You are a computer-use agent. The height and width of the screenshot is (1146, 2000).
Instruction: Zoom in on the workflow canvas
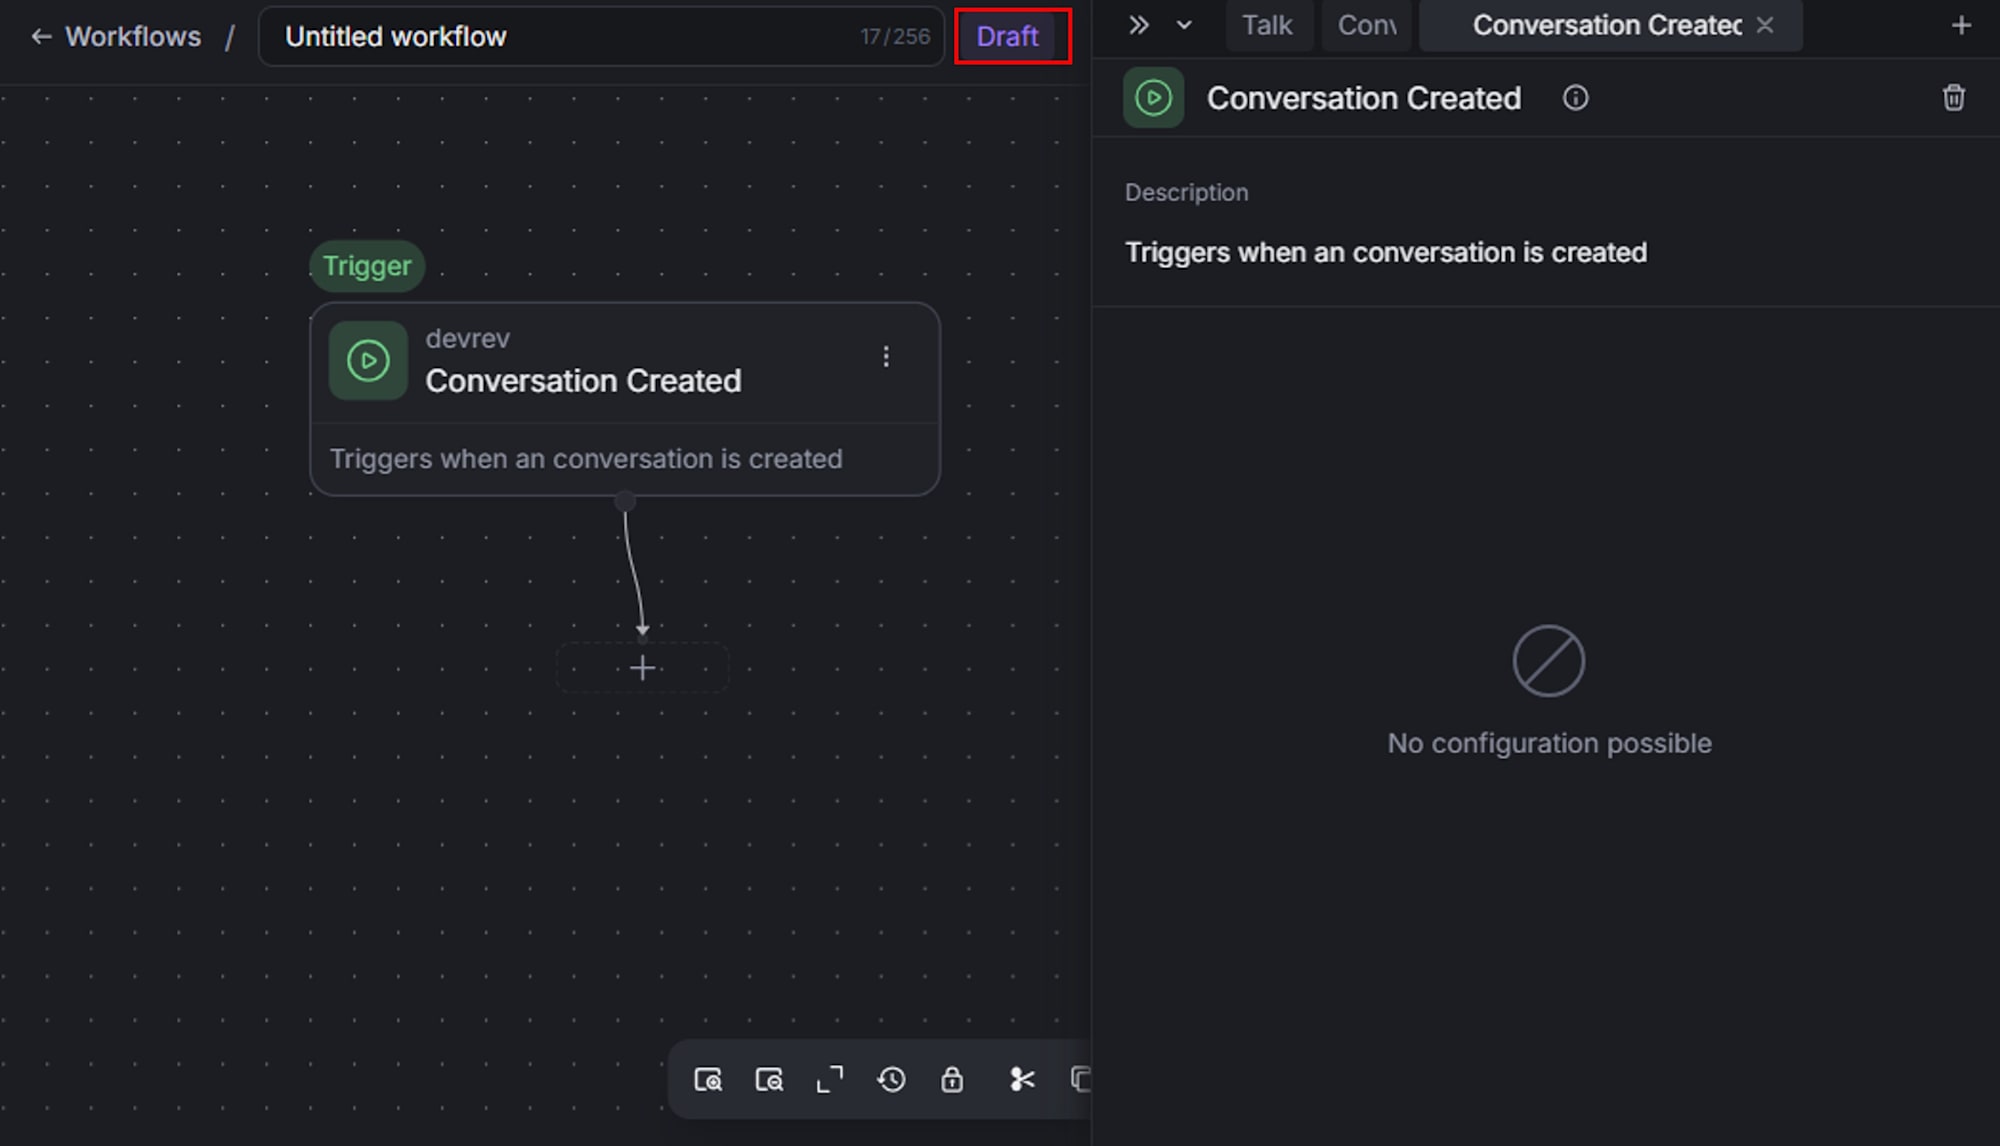(708, 1080)
